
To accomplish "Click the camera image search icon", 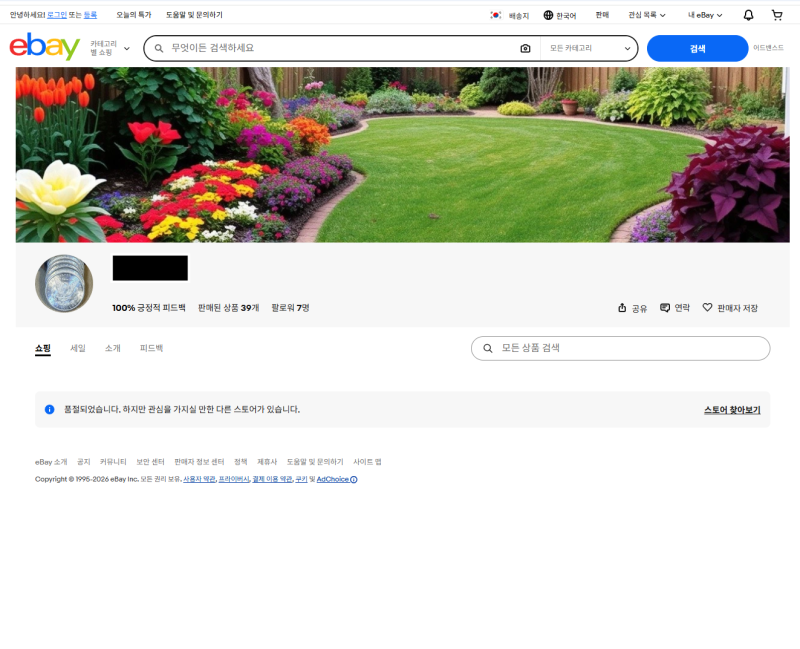I will (x=525, y=48).
